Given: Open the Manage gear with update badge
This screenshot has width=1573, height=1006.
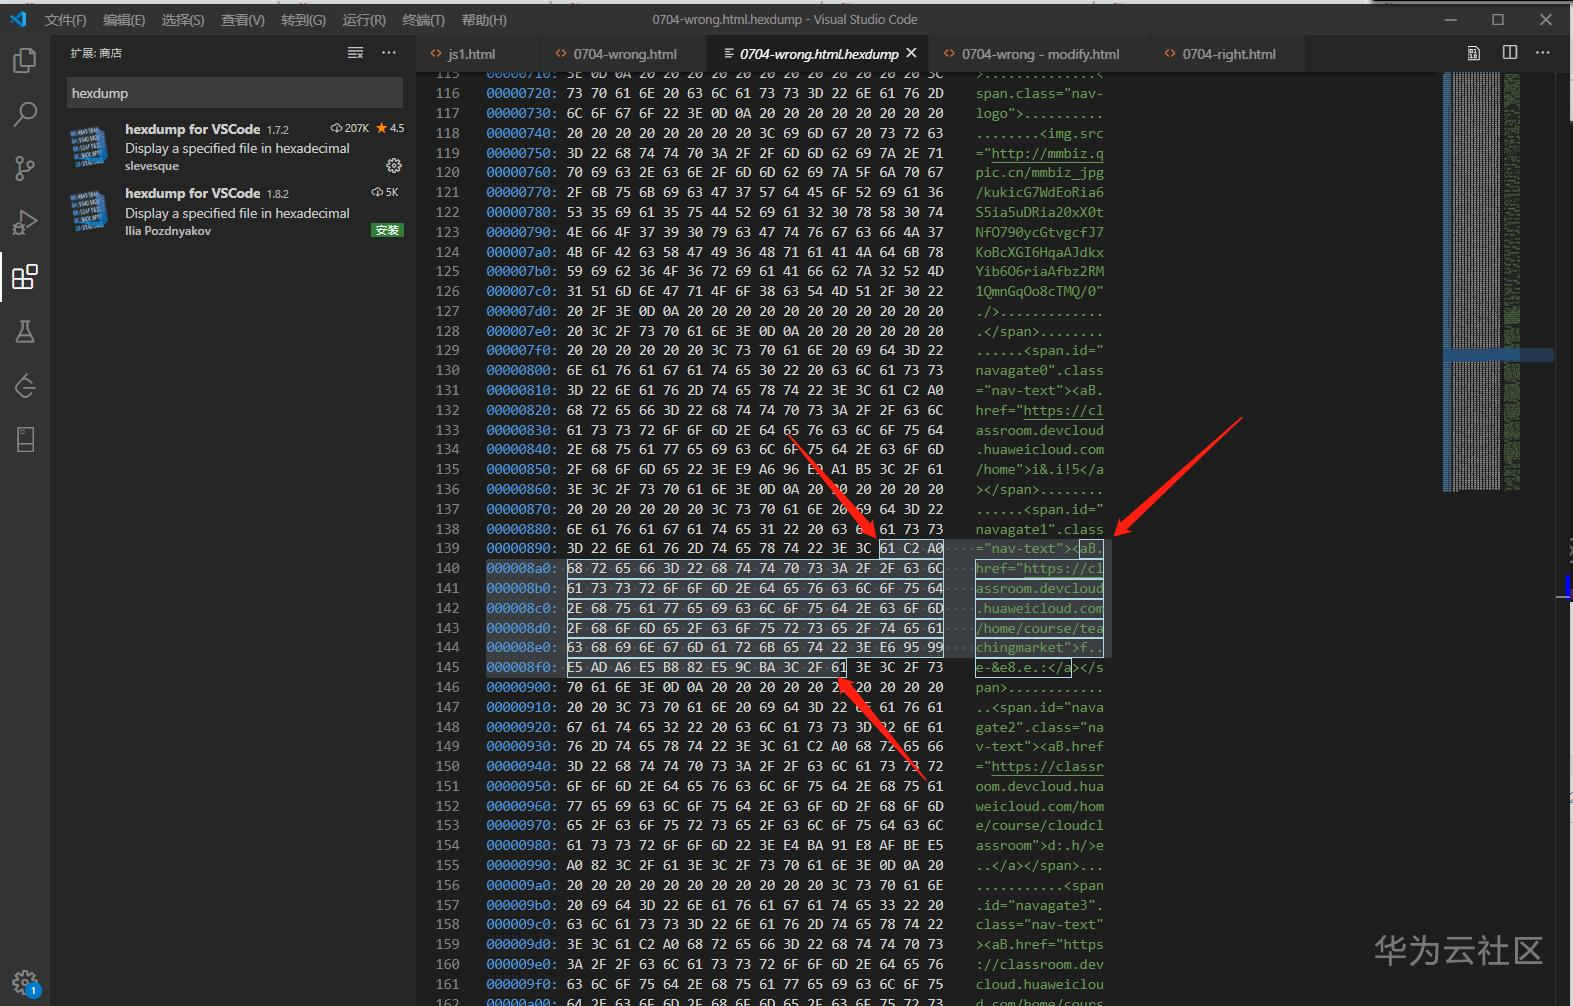Looking at the screenshot, I should point(25,982).
